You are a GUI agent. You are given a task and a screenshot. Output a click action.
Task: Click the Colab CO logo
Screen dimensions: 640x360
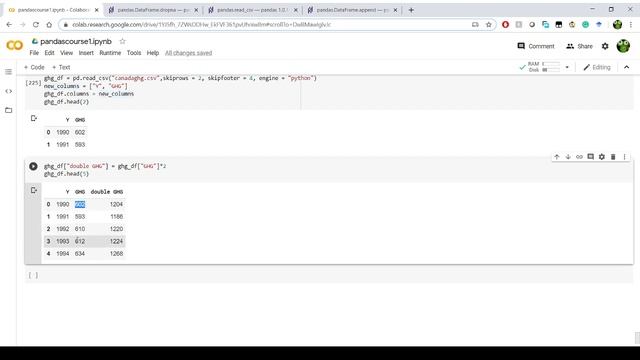coord(15,45)
